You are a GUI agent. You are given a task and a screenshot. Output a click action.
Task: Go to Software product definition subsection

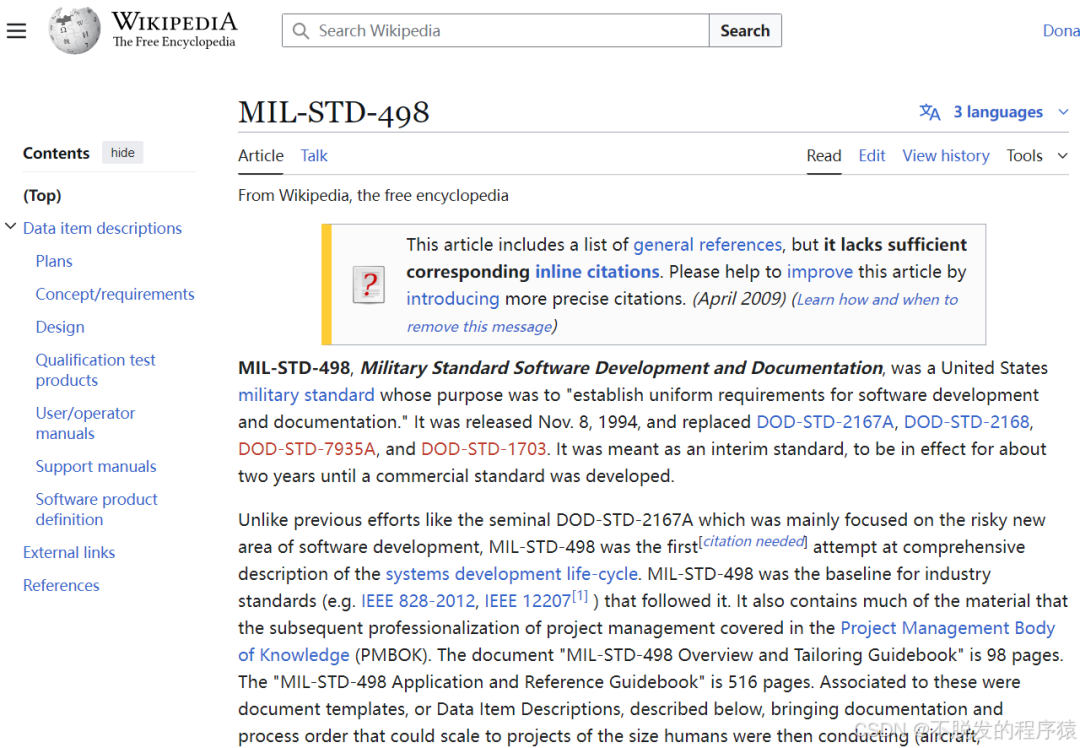(96, 509)
